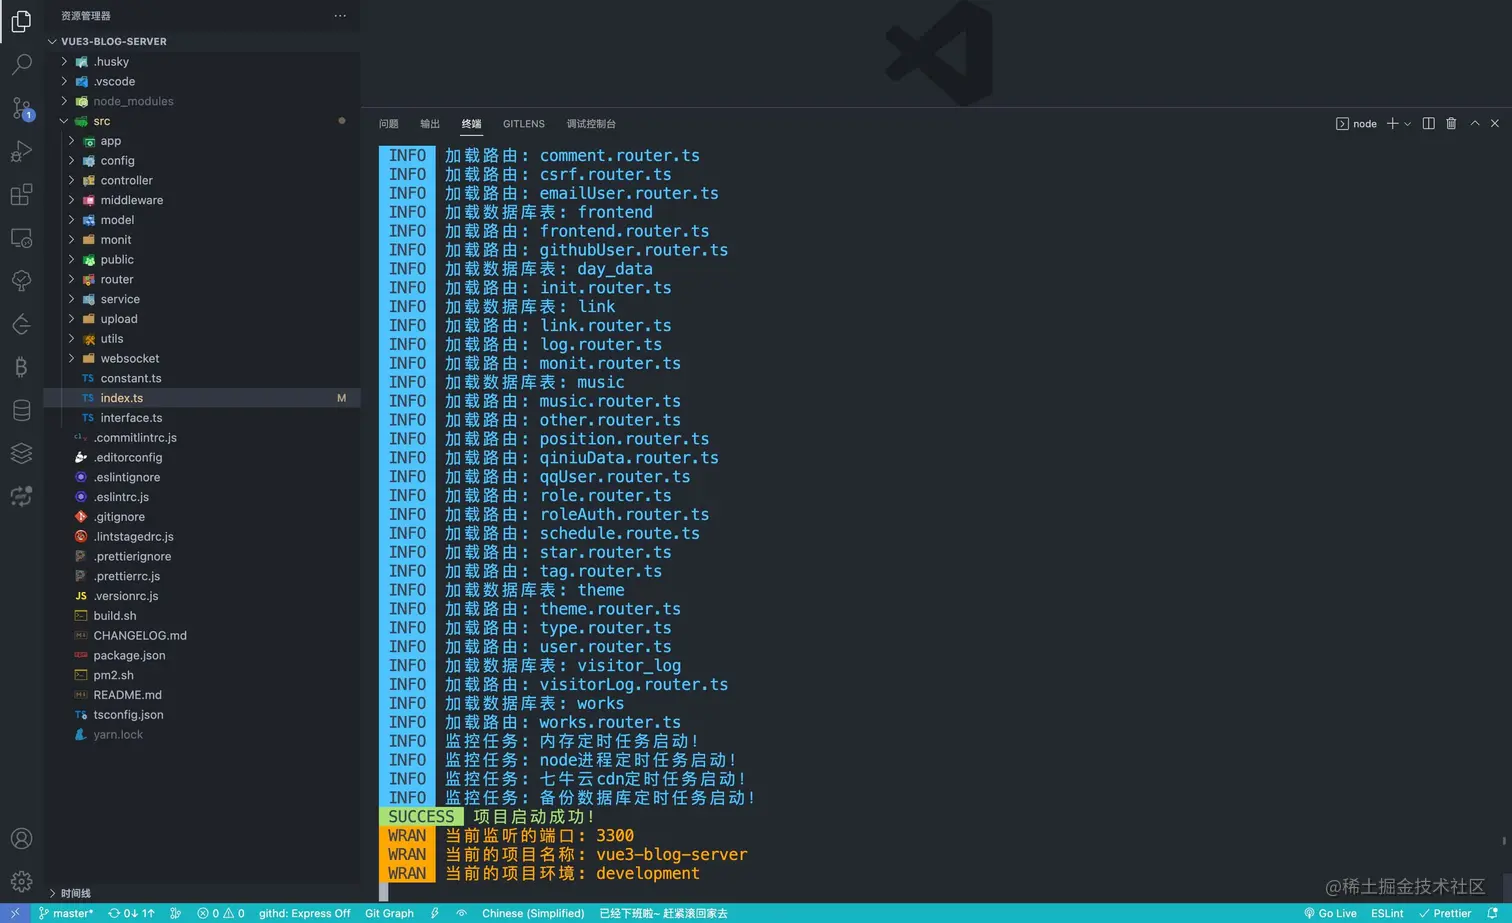Switch to the 输出 output tab
Screen dimensions: 1512x923
click(x=430, y=124)
